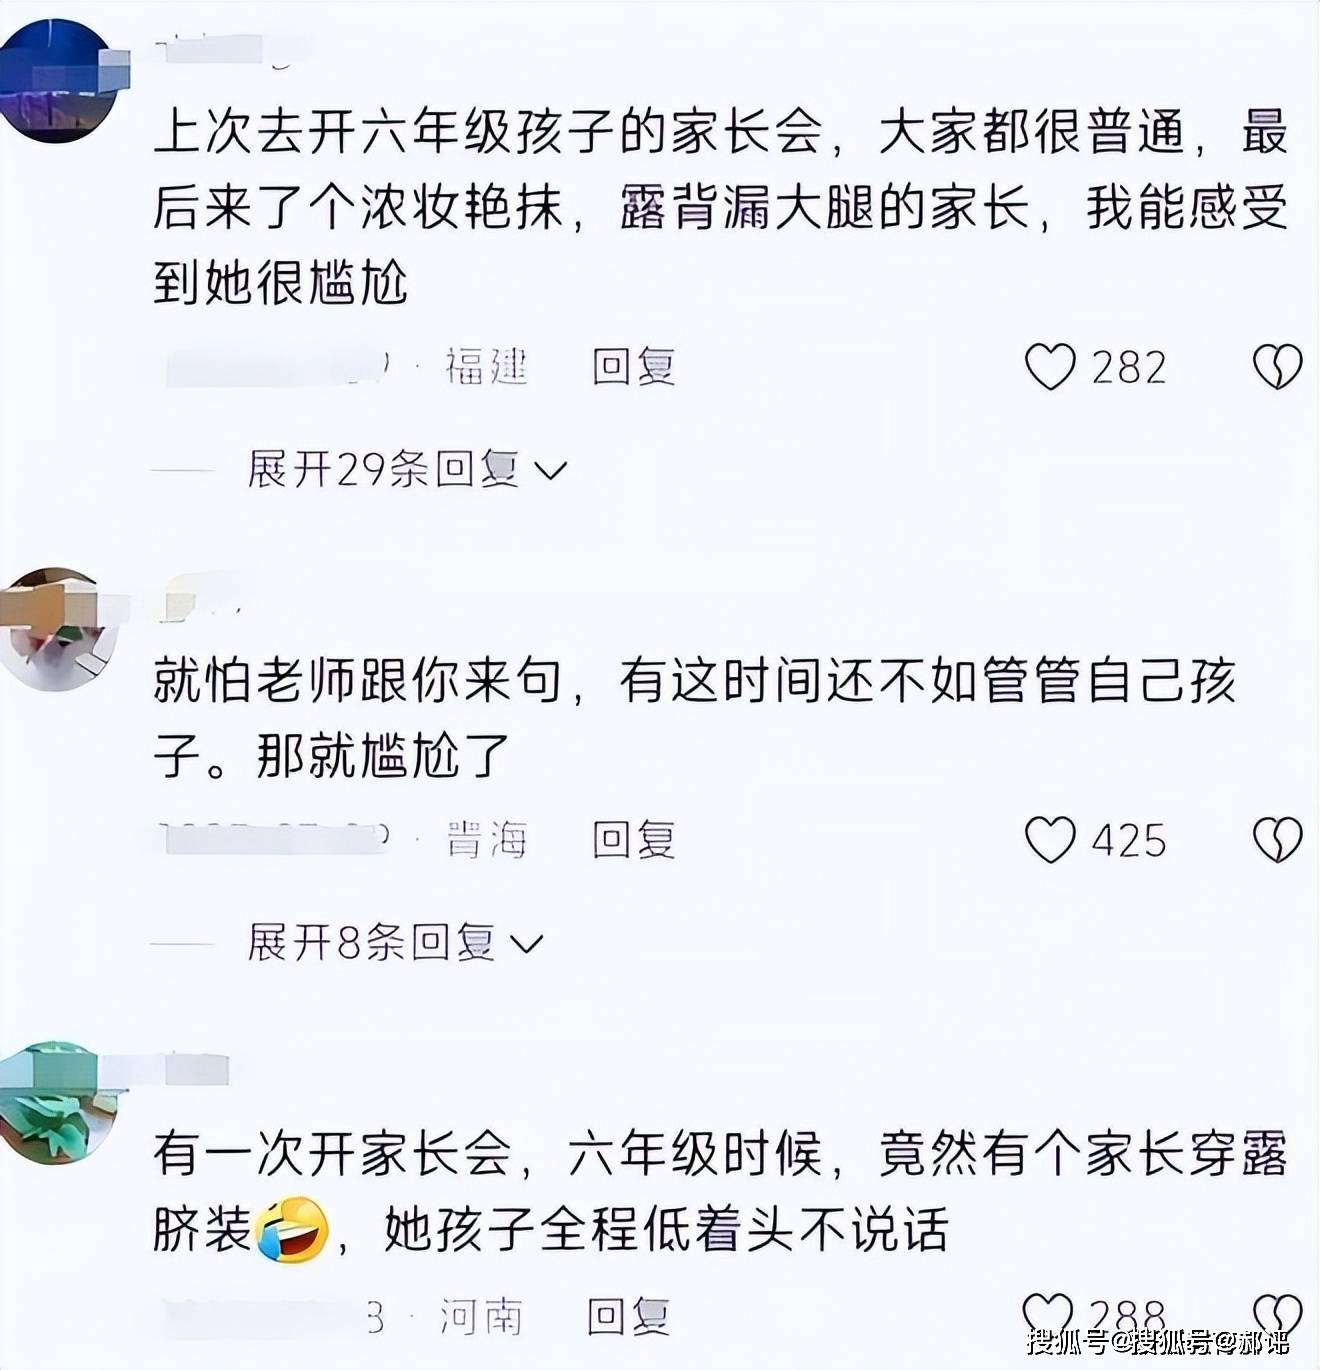This screenshot has width=1320, height=1370.
Task: Click chevron beside 展开8条回复
Action: [x=527, y=944]
